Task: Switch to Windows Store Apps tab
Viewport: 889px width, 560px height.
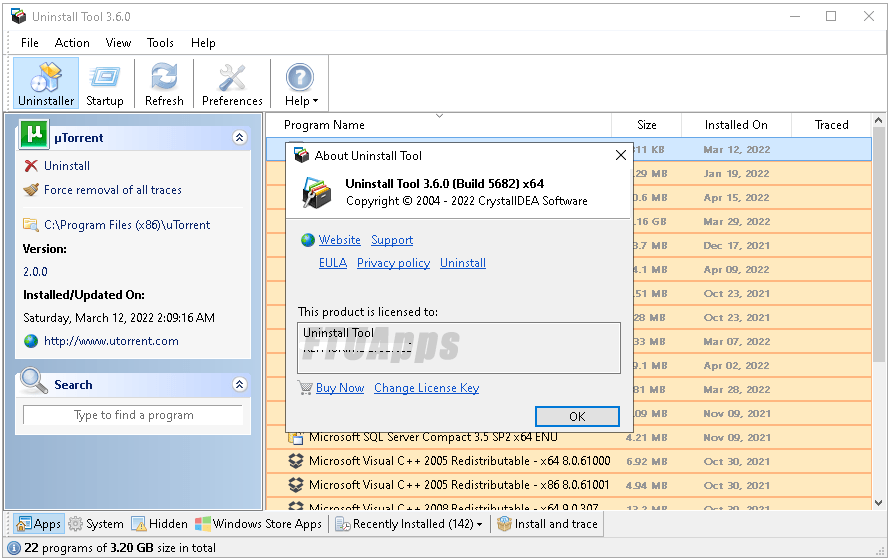Action: [x=259, y=524]
